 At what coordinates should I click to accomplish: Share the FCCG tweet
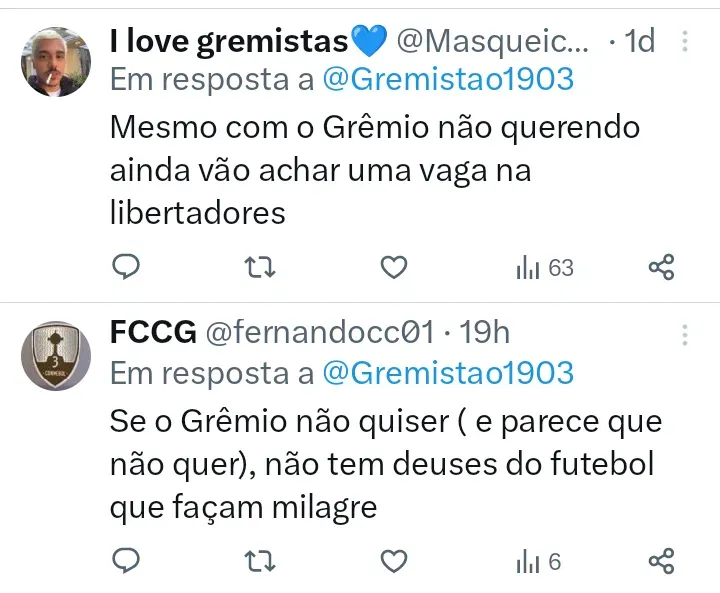pyautogui.click(x=661, y=561)
